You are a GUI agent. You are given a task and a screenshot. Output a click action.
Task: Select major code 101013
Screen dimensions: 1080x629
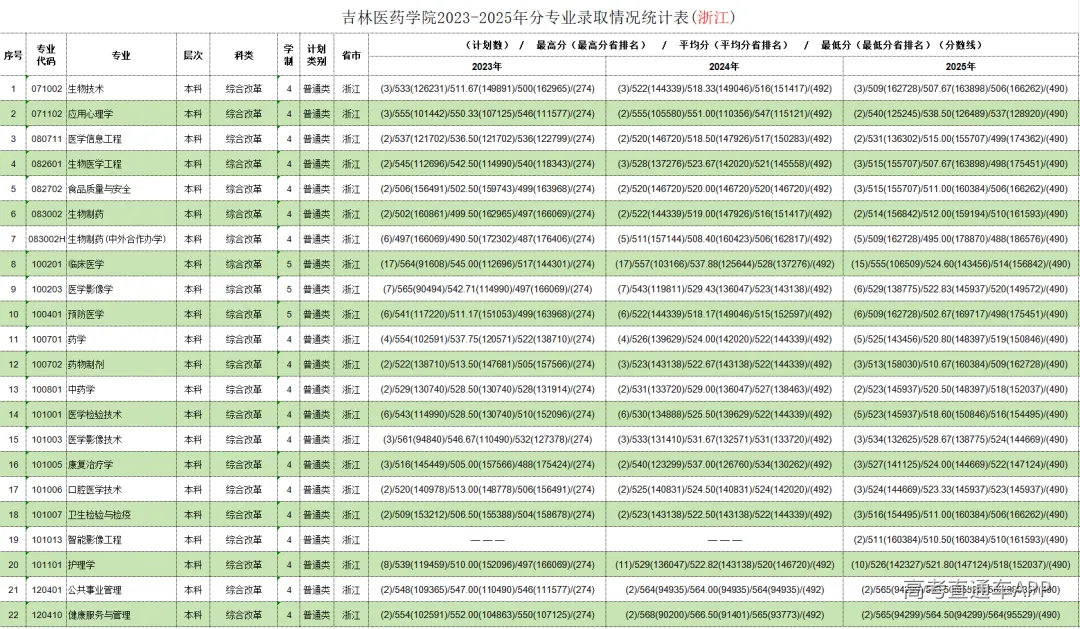point(46,539)
